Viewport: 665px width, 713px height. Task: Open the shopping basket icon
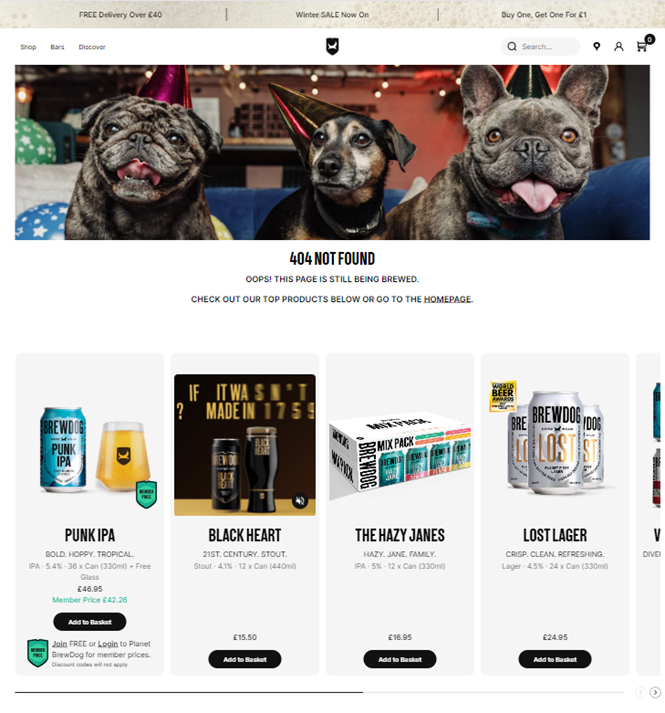[x=643, y=45]
